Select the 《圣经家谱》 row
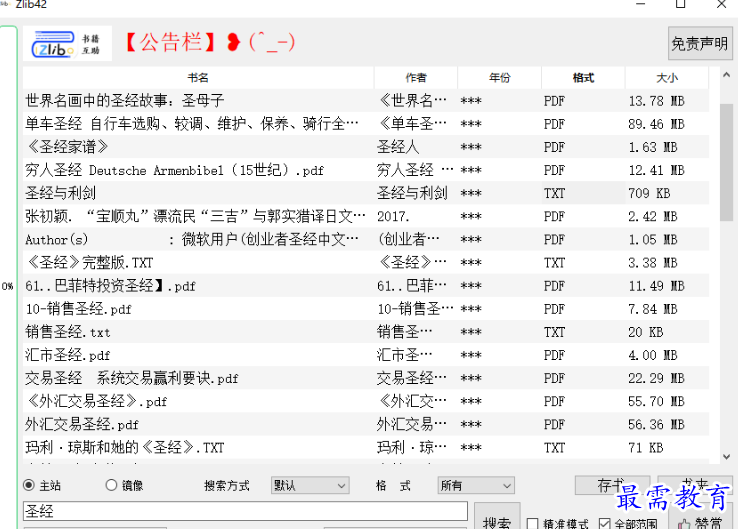Screen dimensions: 738x529 (366, 147)
